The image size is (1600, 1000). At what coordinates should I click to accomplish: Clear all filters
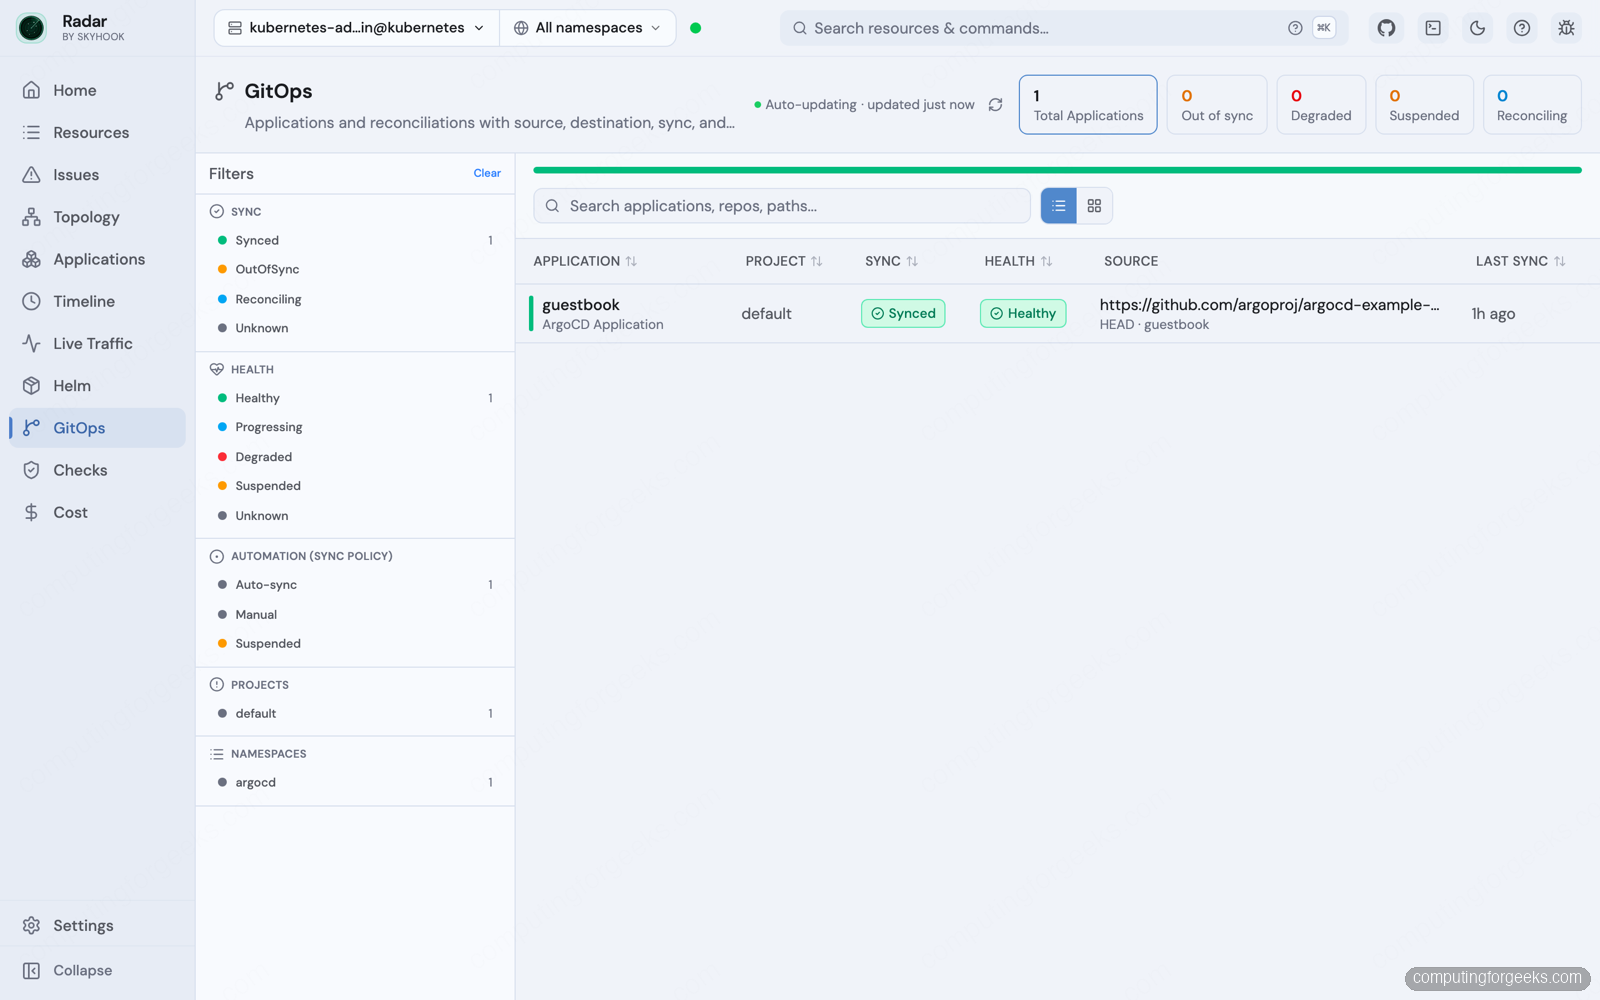click(x=487, y=173)
